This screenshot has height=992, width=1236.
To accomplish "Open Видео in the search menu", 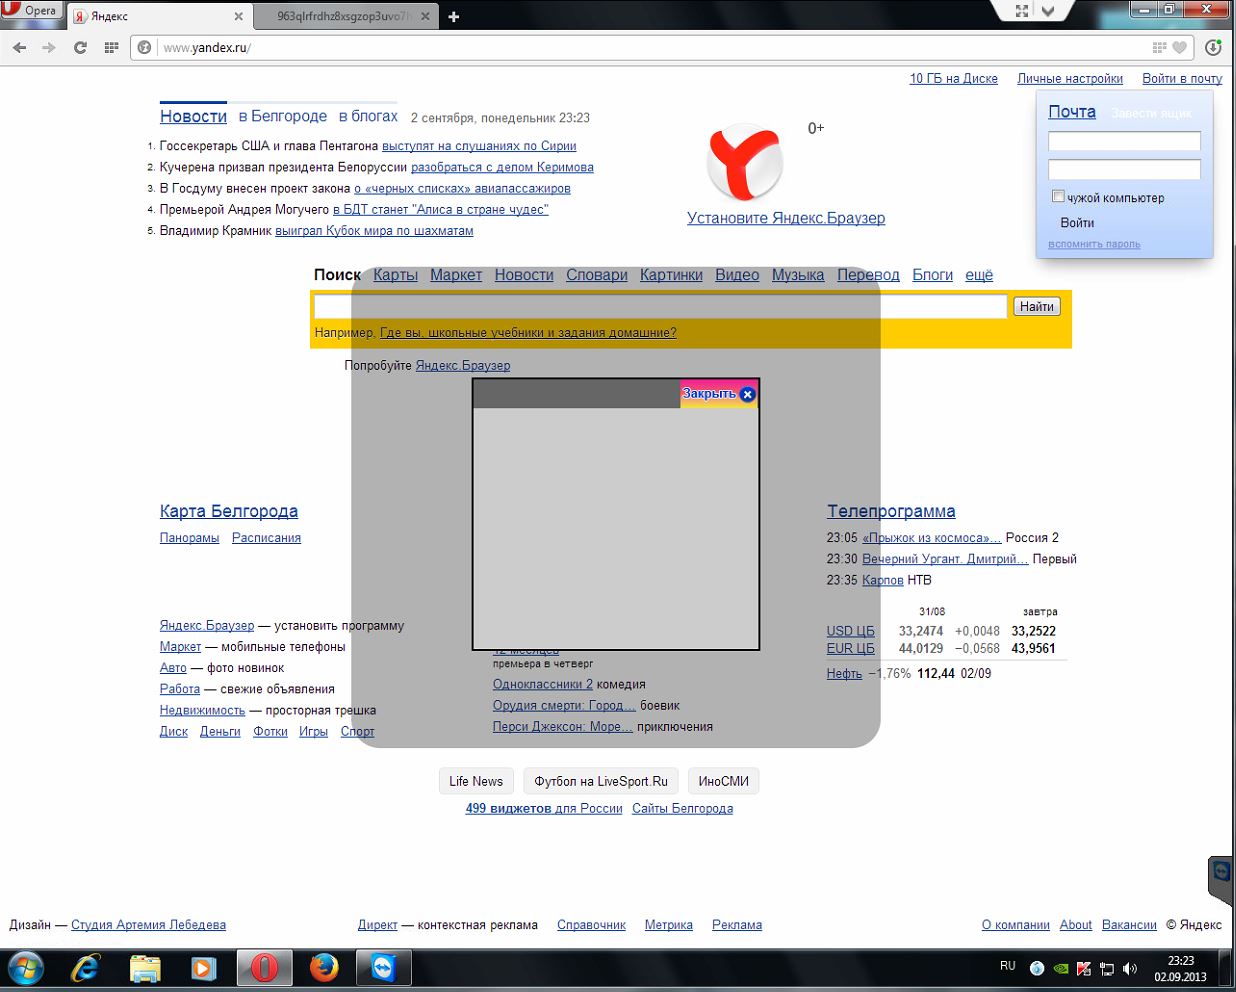I will click(x=737, y=275).
